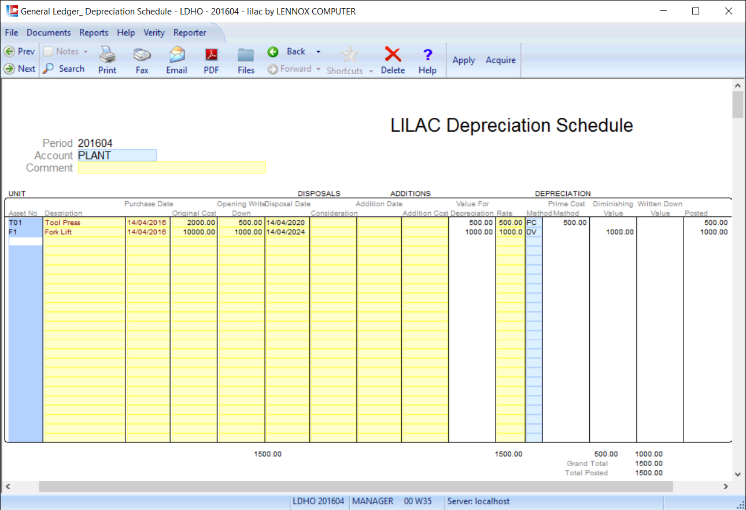Go Back with green arrow
Screen dimensions: 746x510
click(273, 51)
